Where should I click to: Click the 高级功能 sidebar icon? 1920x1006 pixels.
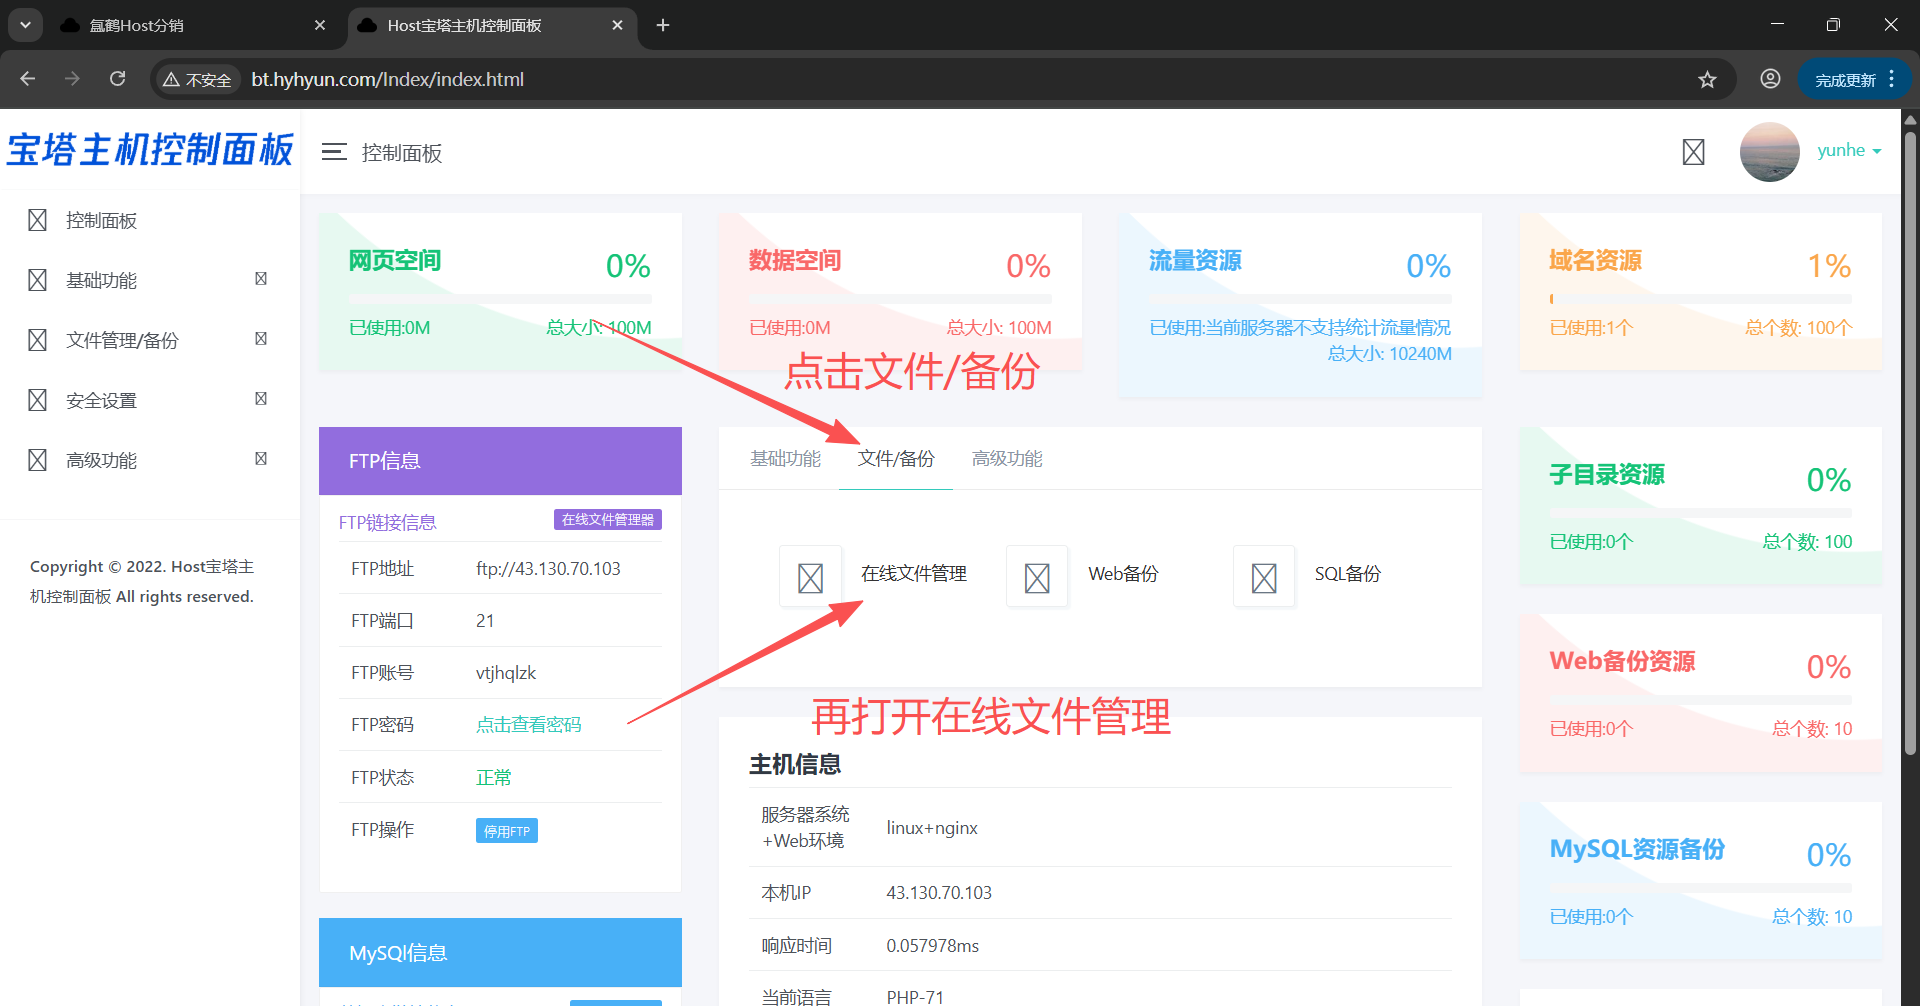point(37,460)
